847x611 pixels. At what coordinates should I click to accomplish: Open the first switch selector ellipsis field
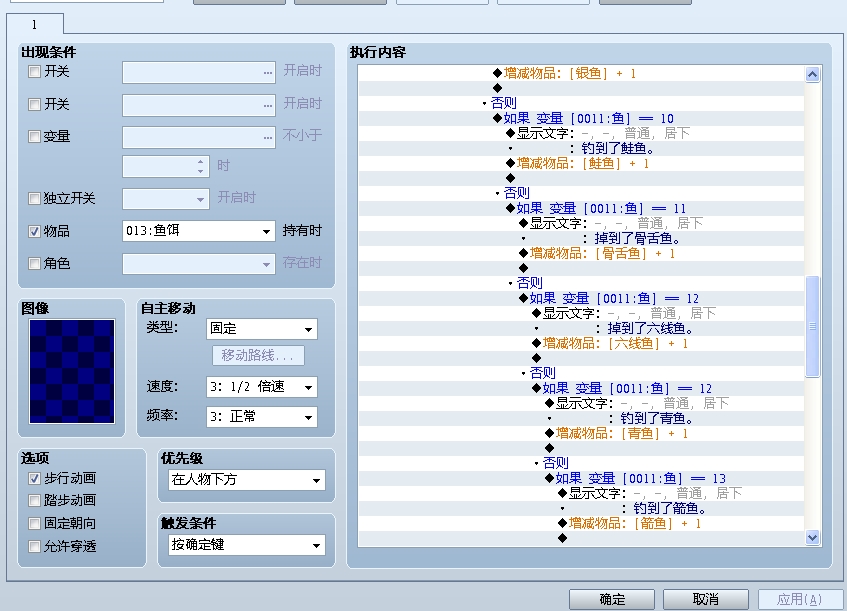point(199,72)
